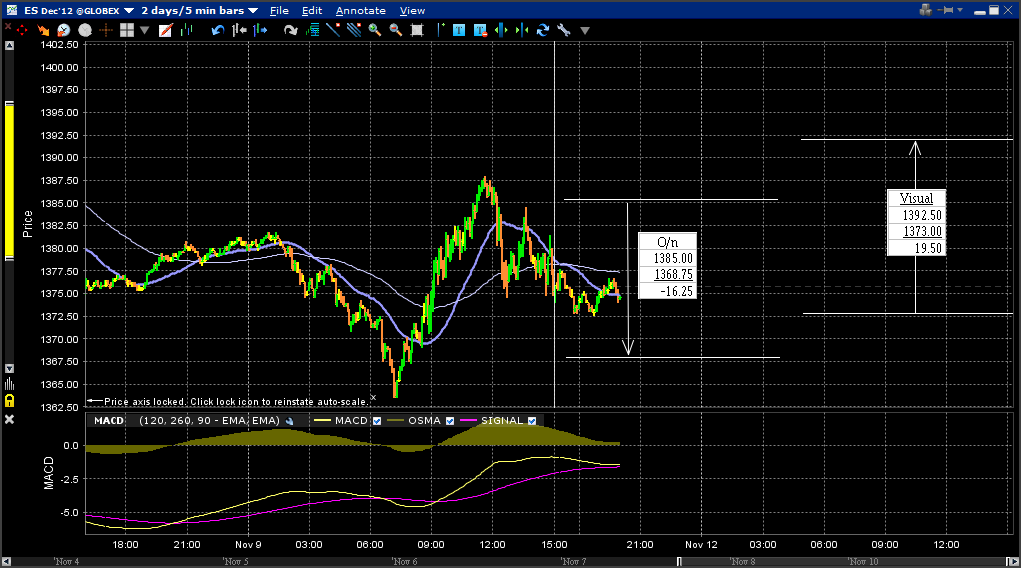Viewport: 1021px width, 568px height.
Task: Click the time scrollbar right arrow
Action: (1013, 561)
